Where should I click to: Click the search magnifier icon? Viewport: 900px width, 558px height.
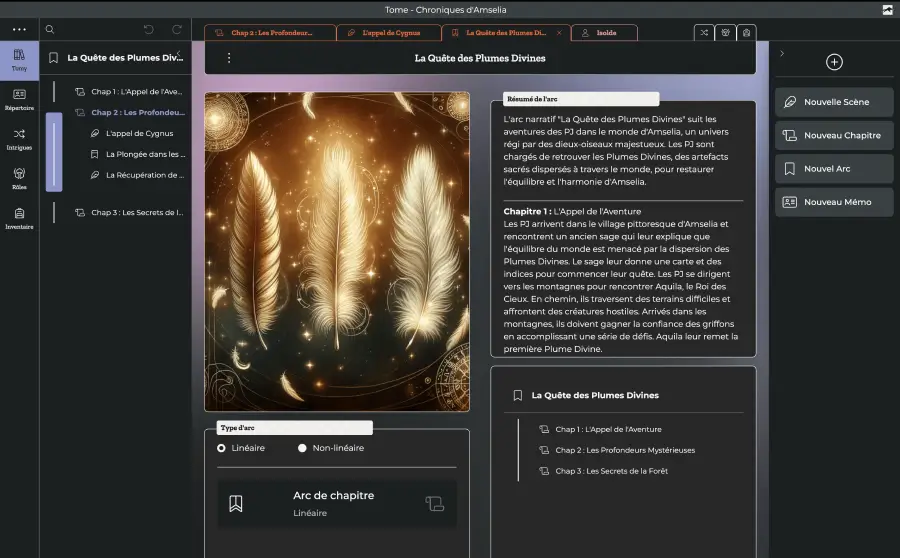coord(50,29)
